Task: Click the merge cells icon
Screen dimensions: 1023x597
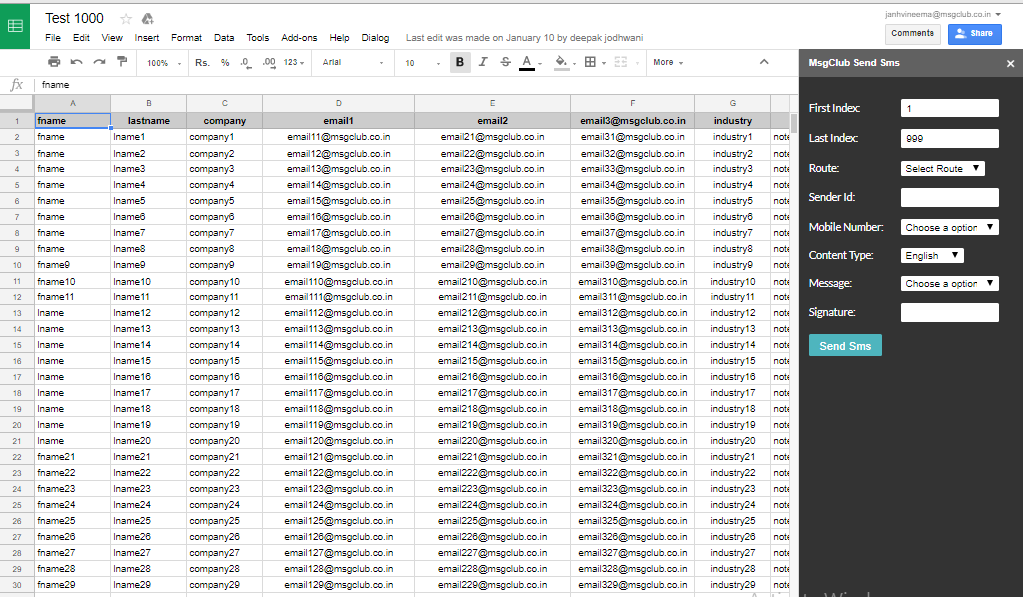Action: (620, 62)
